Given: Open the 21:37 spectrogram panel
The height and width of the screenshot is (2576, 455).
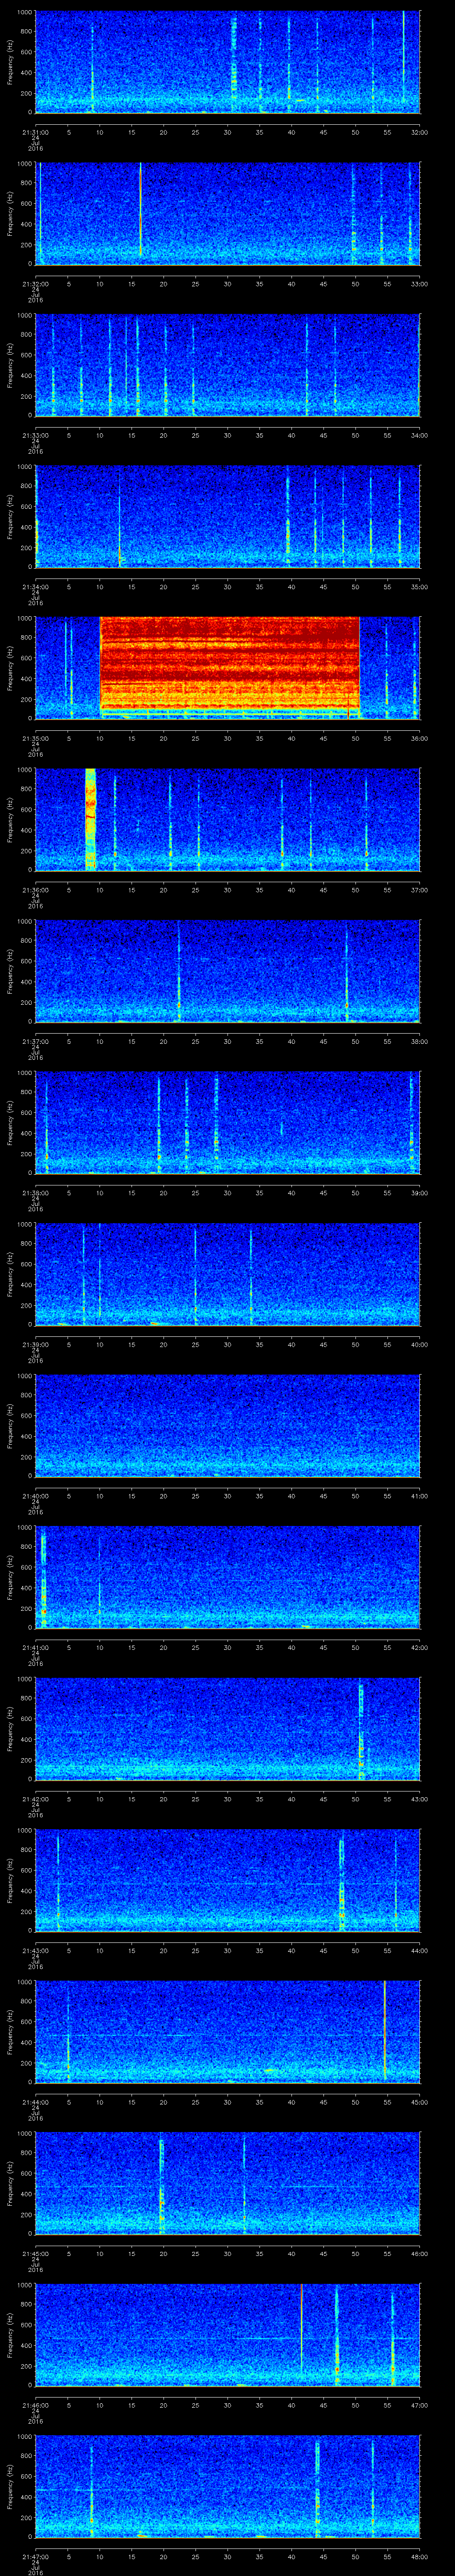Looking at the screenshot, I should (x=228, y=971).
